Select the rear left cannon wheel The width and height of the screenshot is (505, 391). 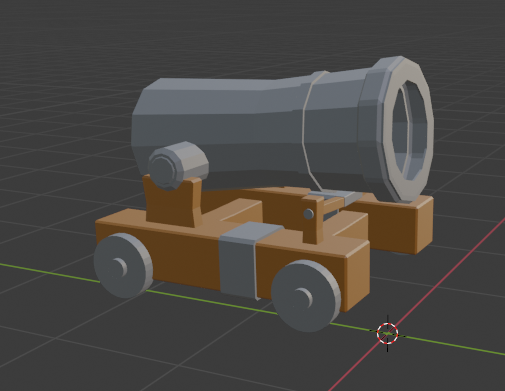click(123, 265)
